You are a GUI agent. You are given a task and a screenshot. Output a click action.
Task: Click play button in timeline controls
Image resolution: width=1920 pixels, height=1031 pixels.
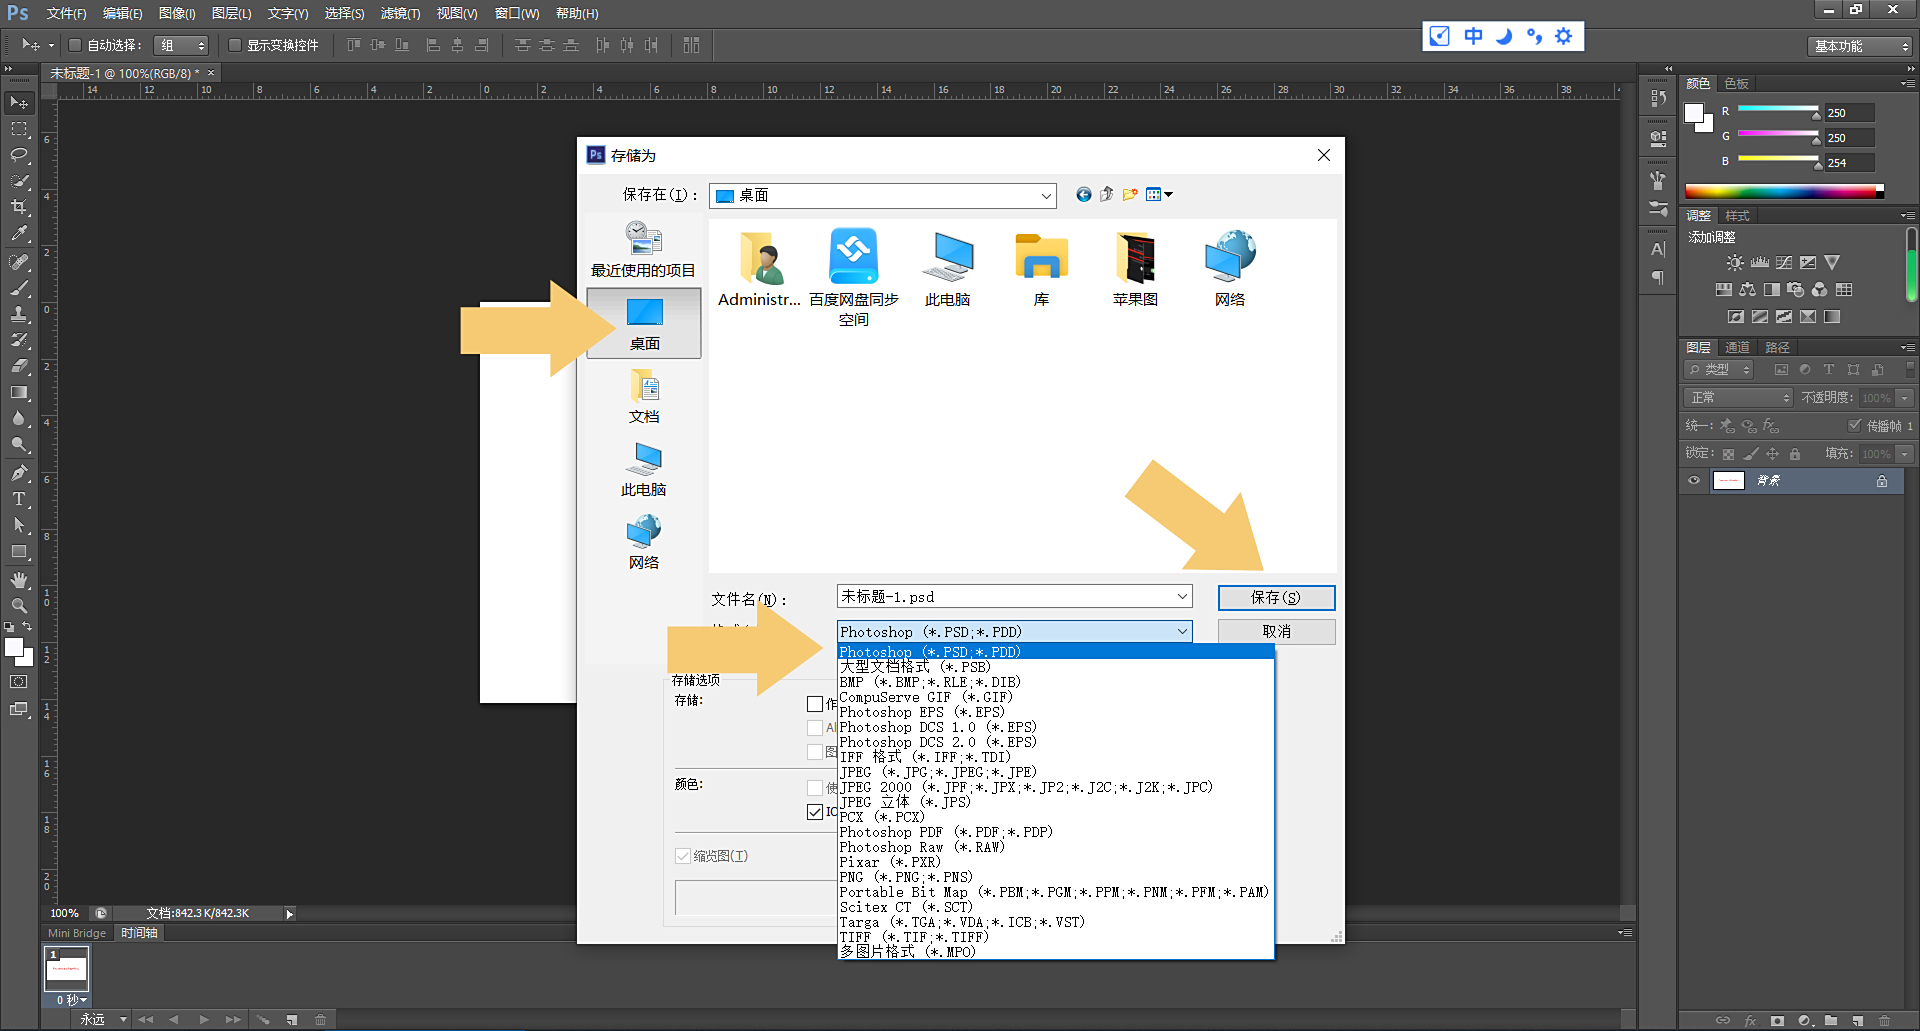[204, 1020]
